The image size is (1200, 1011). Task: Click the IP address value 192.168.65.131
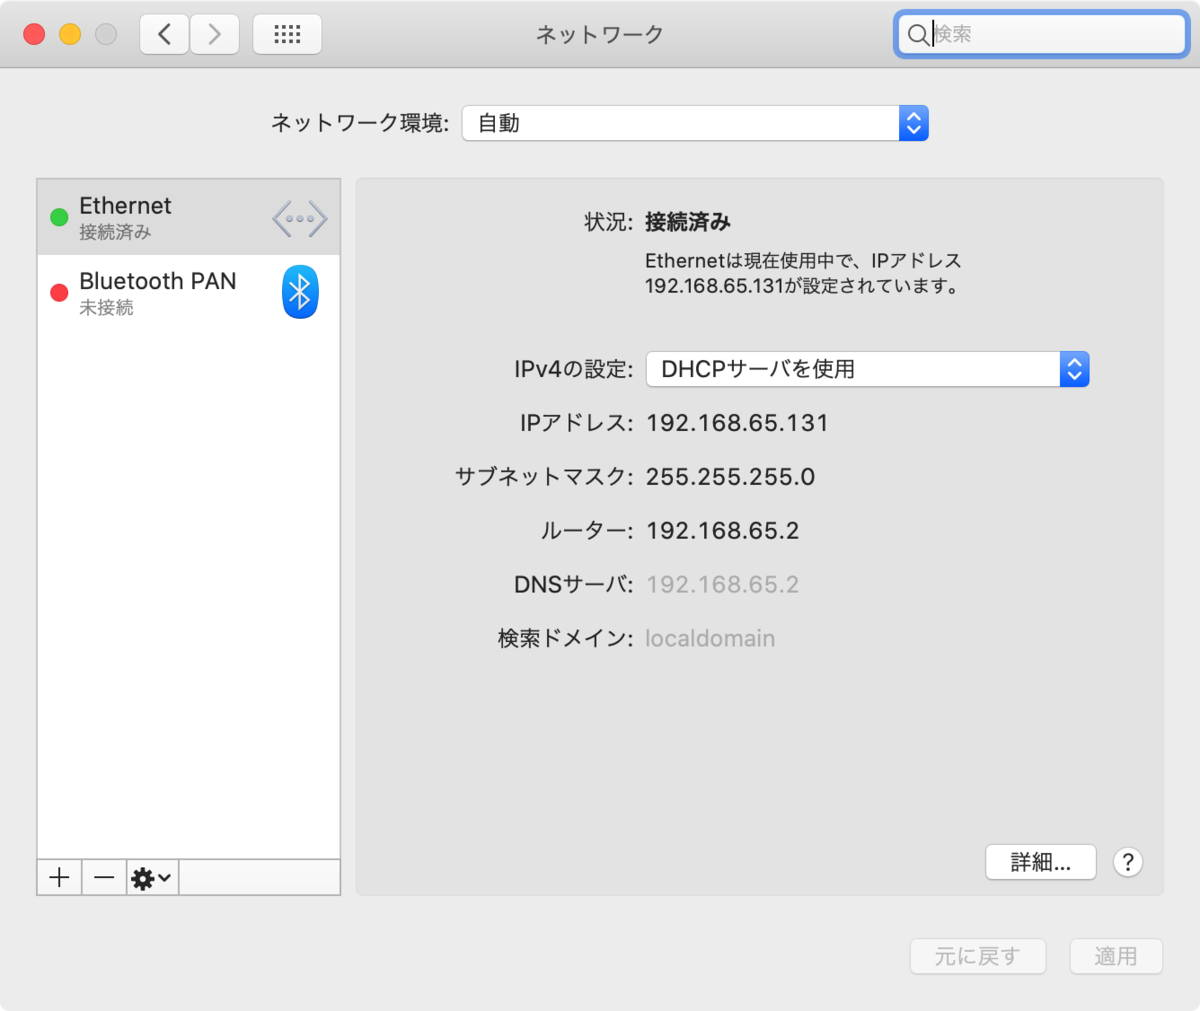click(x=737, y=423)
